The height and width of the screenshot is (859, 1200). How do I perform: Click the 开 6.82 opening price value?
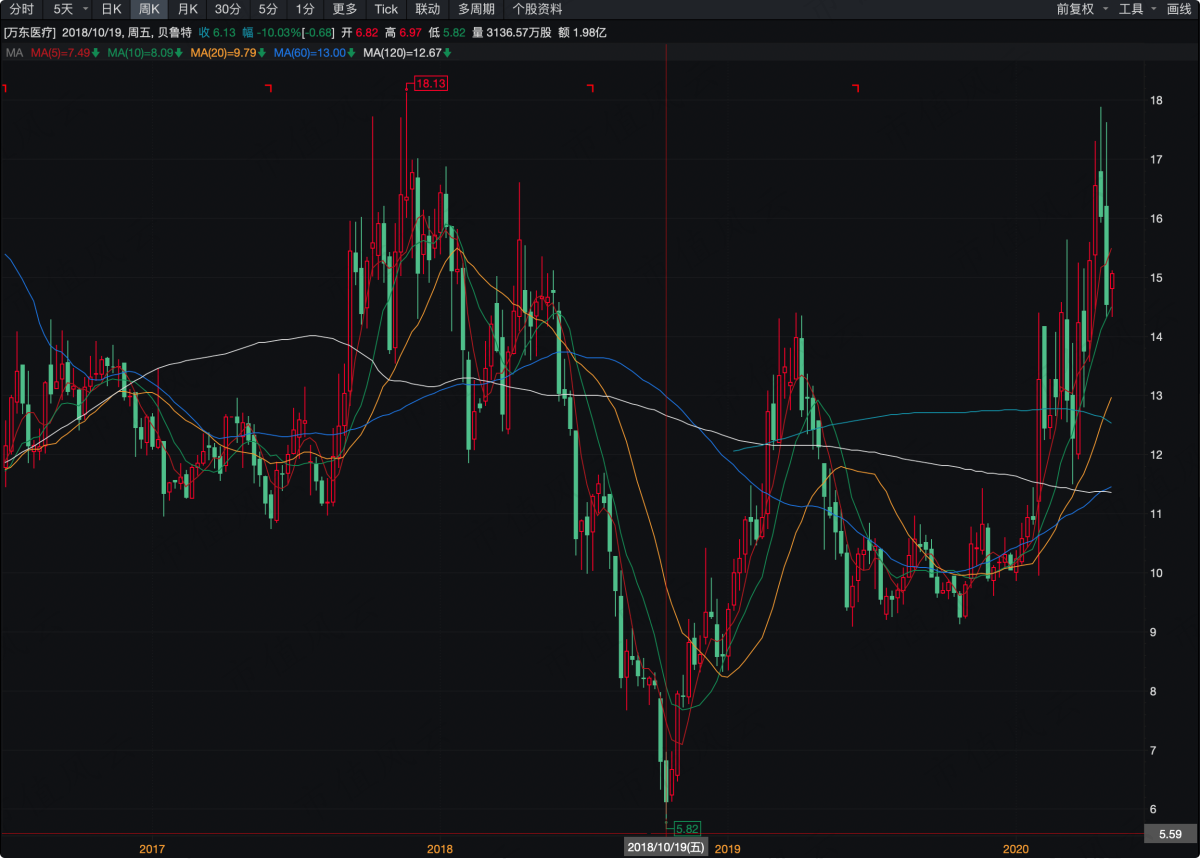[360, 32]
